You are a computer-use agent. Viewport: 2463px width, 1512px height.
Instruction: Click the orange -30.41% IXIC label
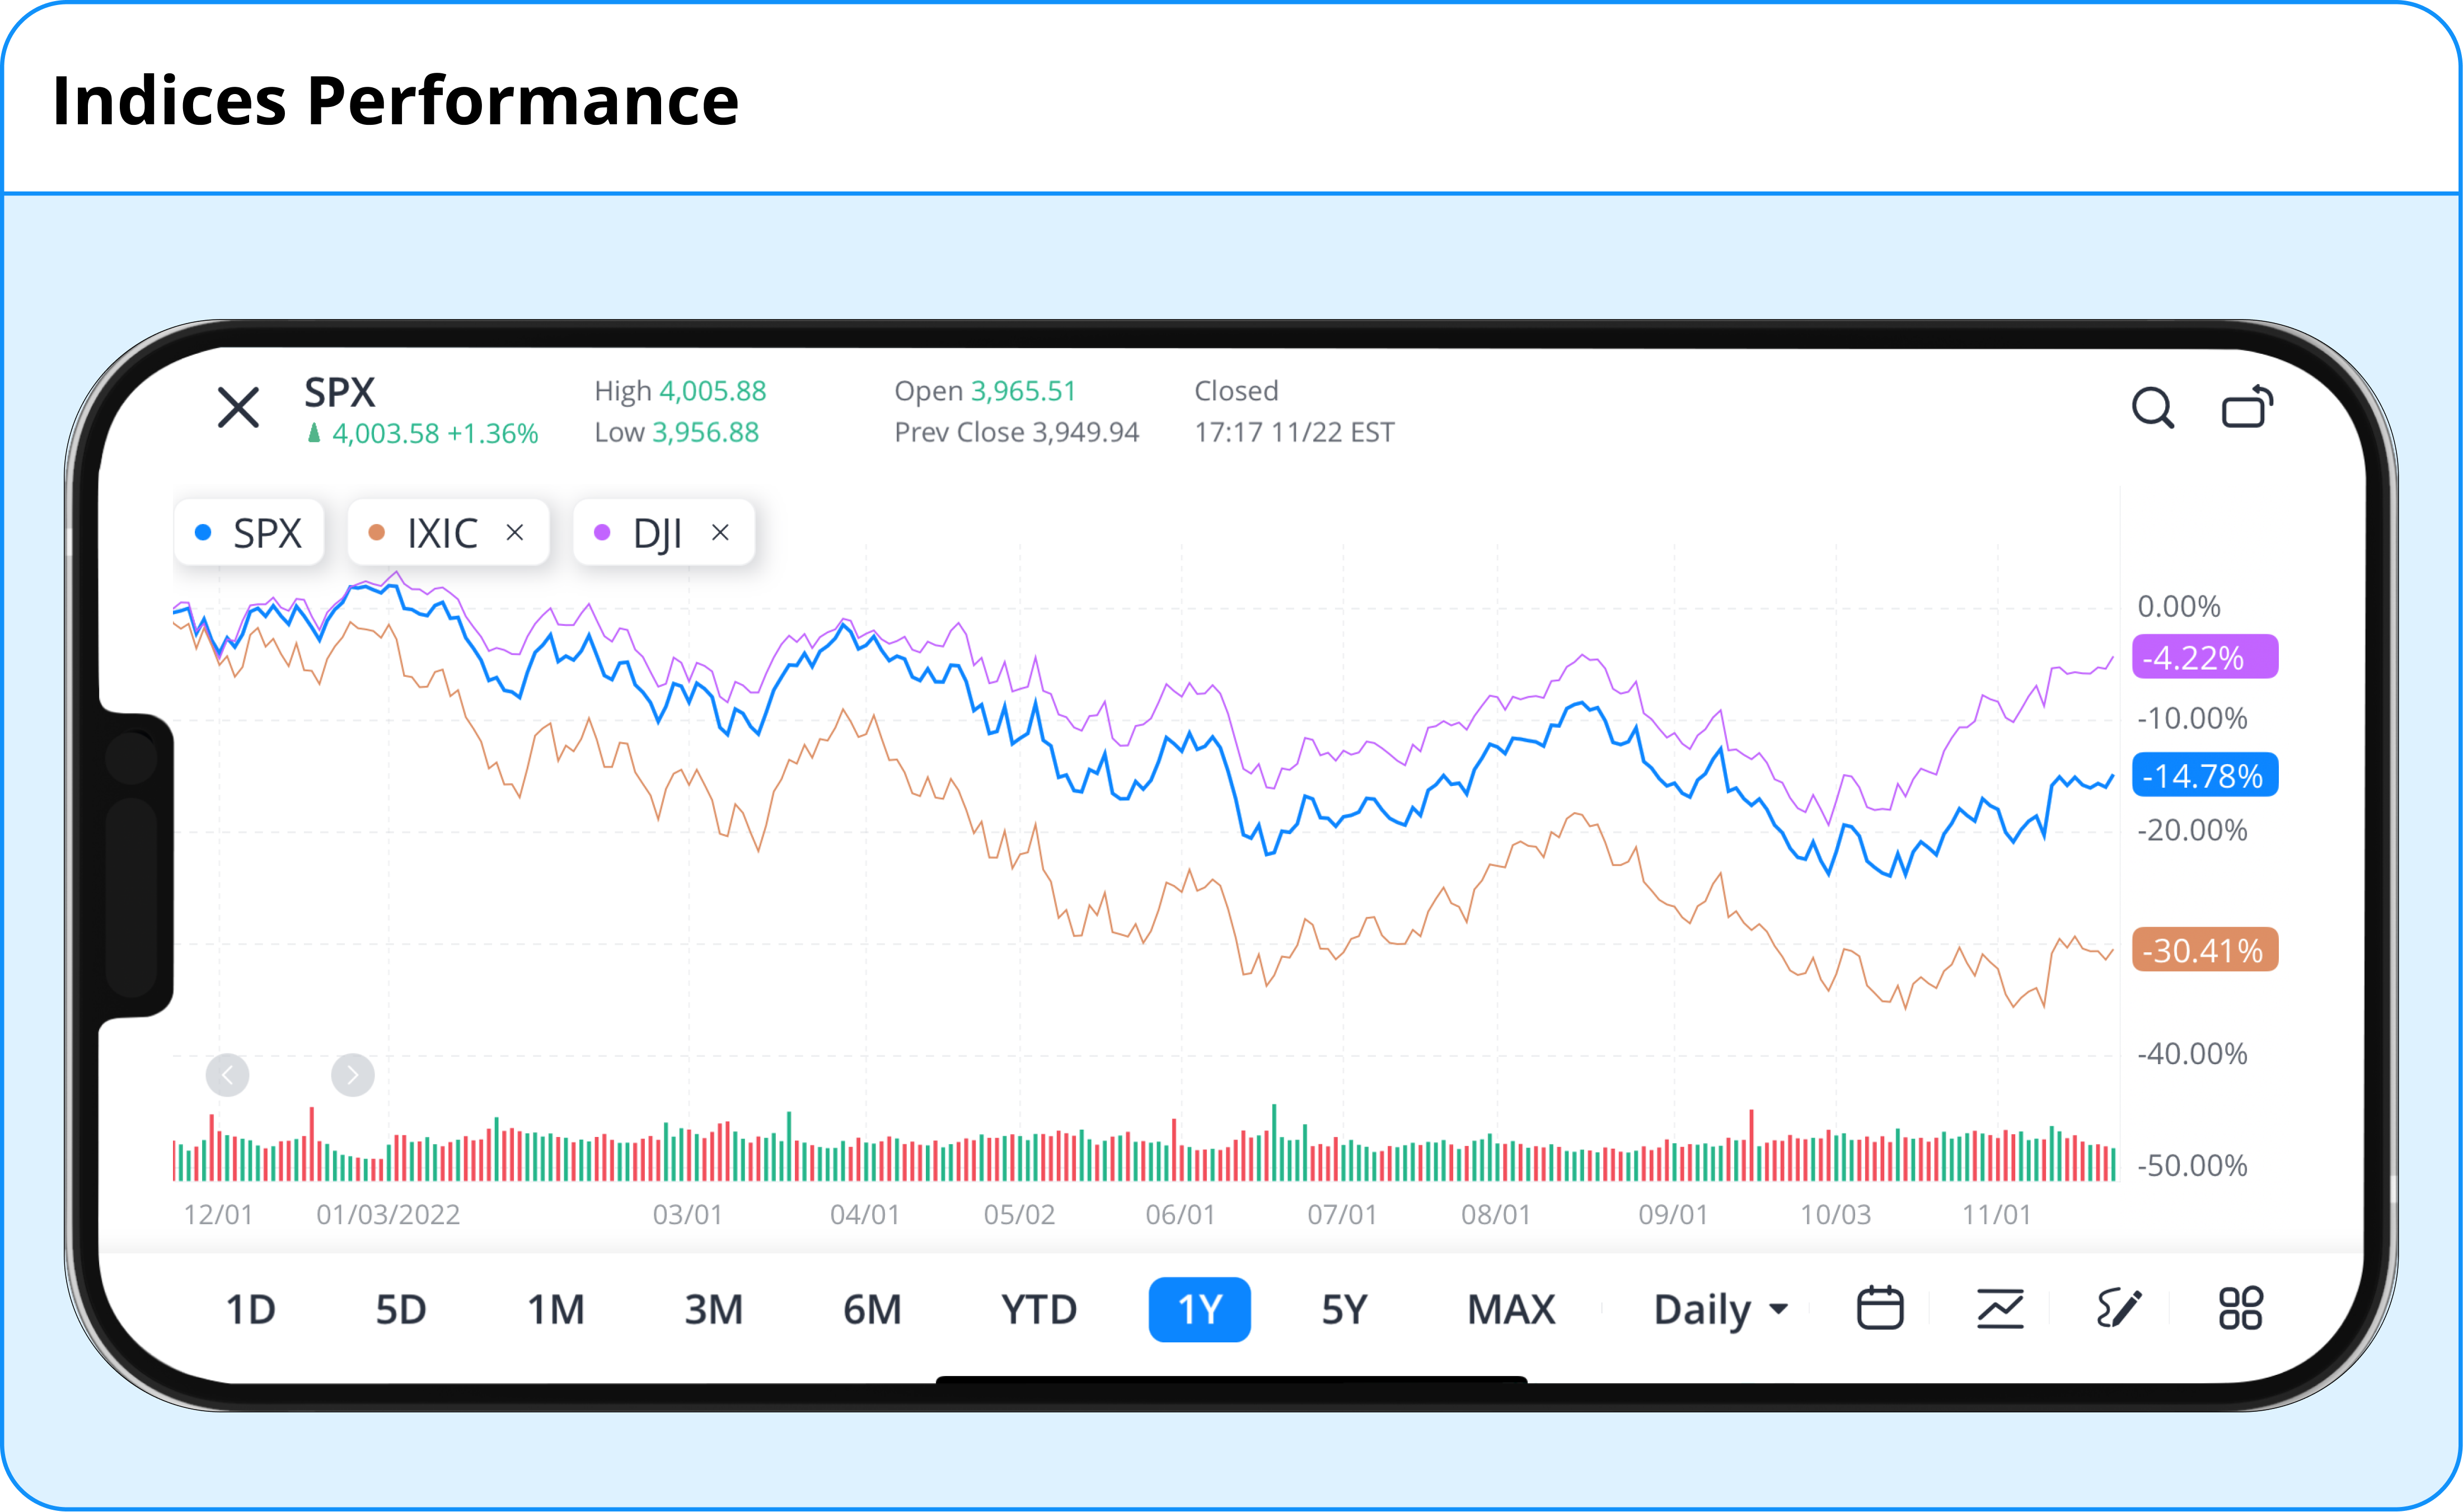(x=2204, y=950)
